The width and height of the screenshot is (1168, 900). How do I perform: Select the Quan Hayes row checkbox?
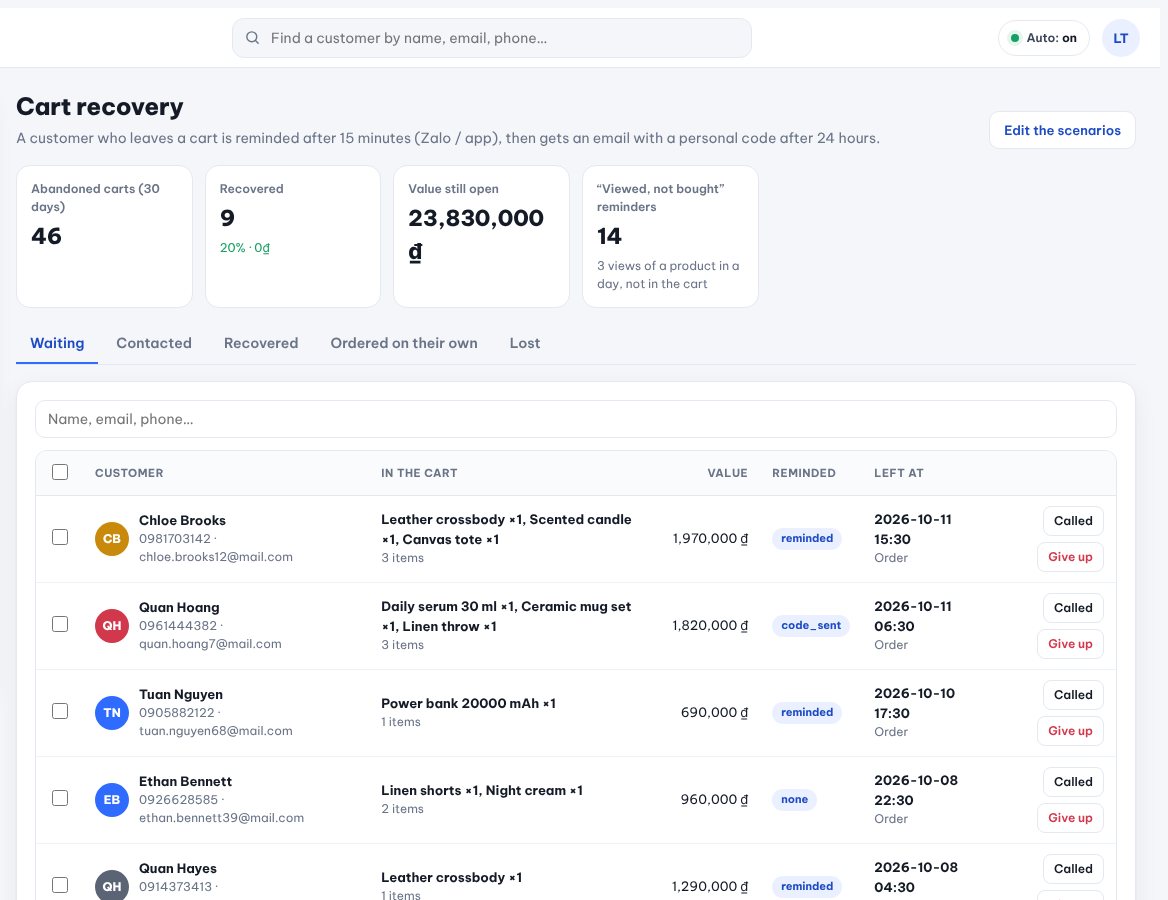pos(60,885)
